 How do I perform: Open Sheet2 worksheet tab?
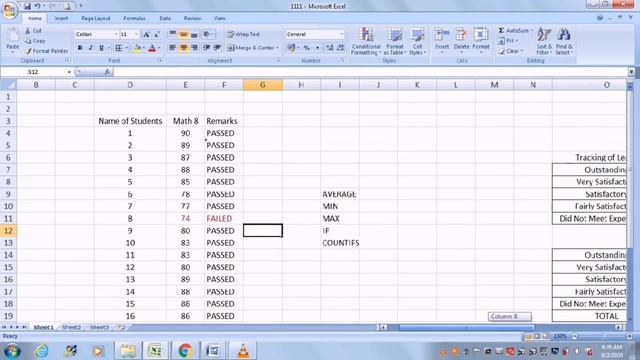[x=71, y=327]
